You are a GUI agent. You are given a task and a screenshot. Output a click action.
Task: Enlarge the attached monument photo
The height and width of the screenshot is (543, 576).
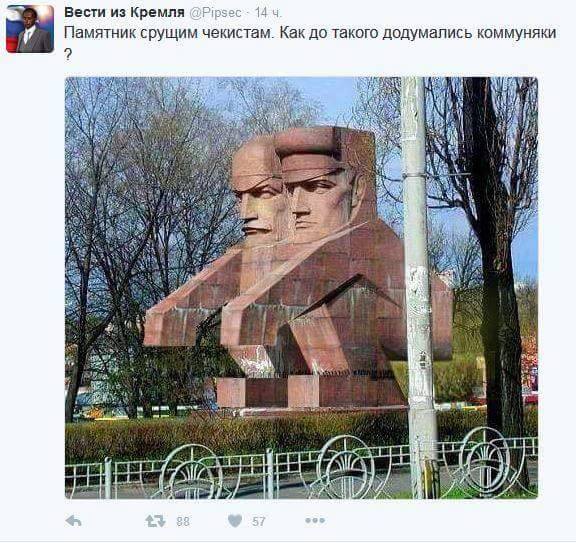301,288
